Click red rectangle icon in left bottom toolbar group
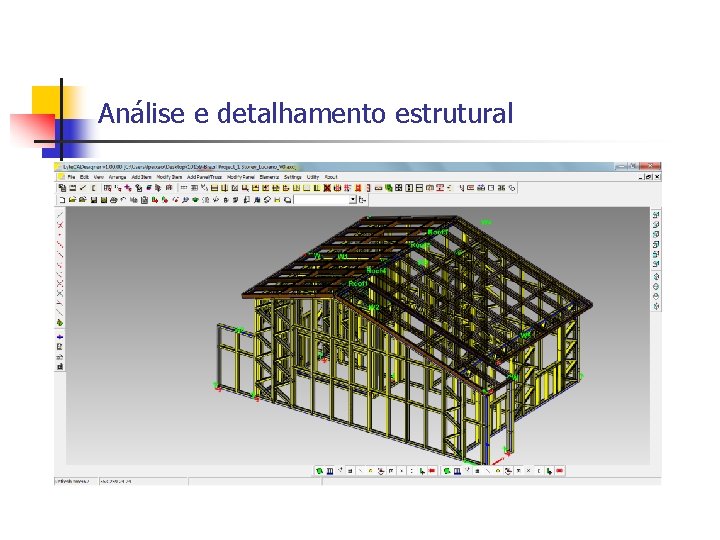720x540 pixels. tap(432, 471)
